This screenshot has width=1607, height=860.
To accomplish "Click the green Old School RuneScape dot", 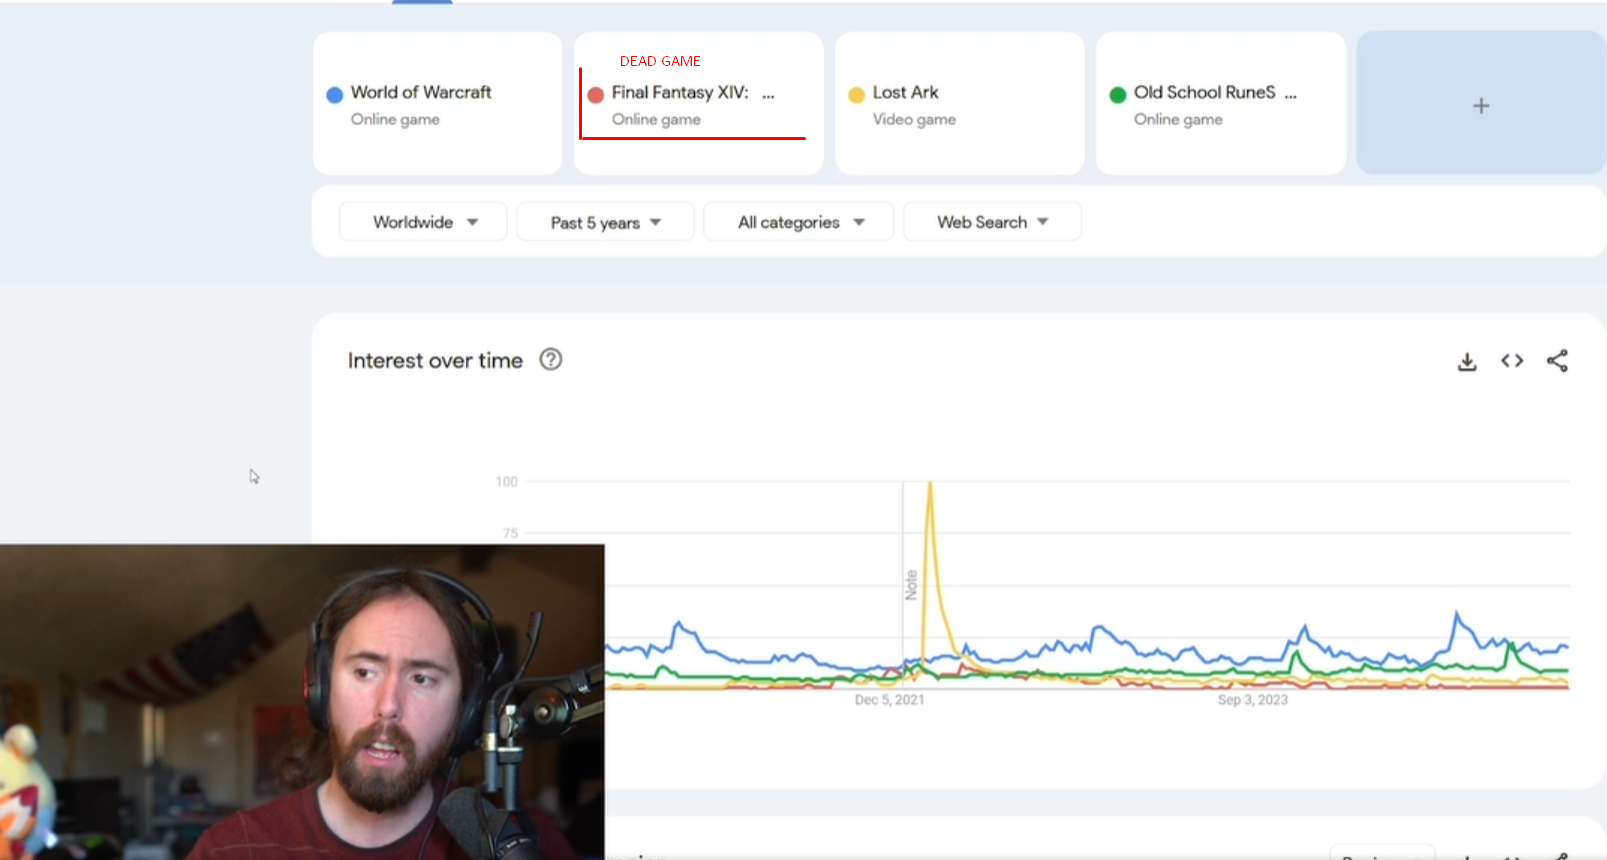I will point(1118,95).
